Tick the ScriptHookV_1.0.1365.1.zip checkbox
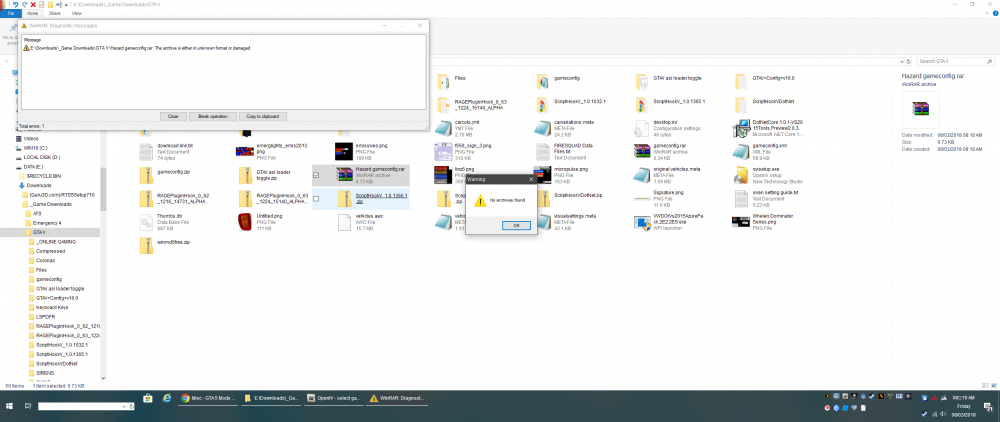The height and width of the screenshot is (422, 1000). pos(317,199)
